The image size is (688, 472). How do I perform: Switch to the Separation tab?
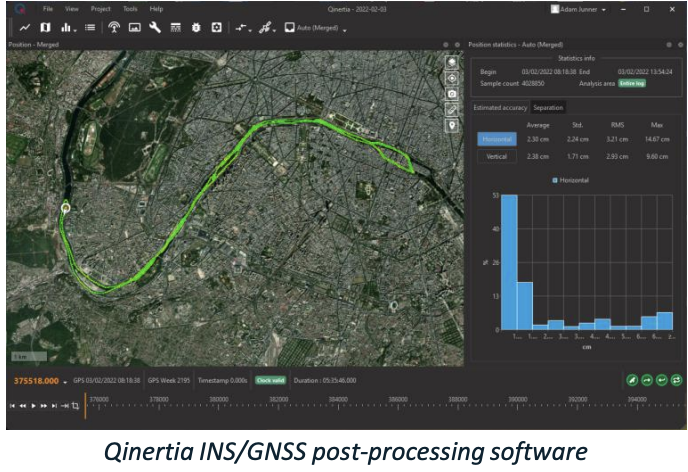point(548,107)
